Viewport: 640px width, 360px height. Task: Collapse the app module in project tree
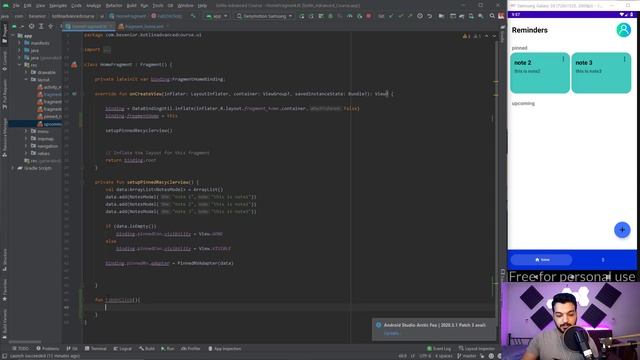13,36
